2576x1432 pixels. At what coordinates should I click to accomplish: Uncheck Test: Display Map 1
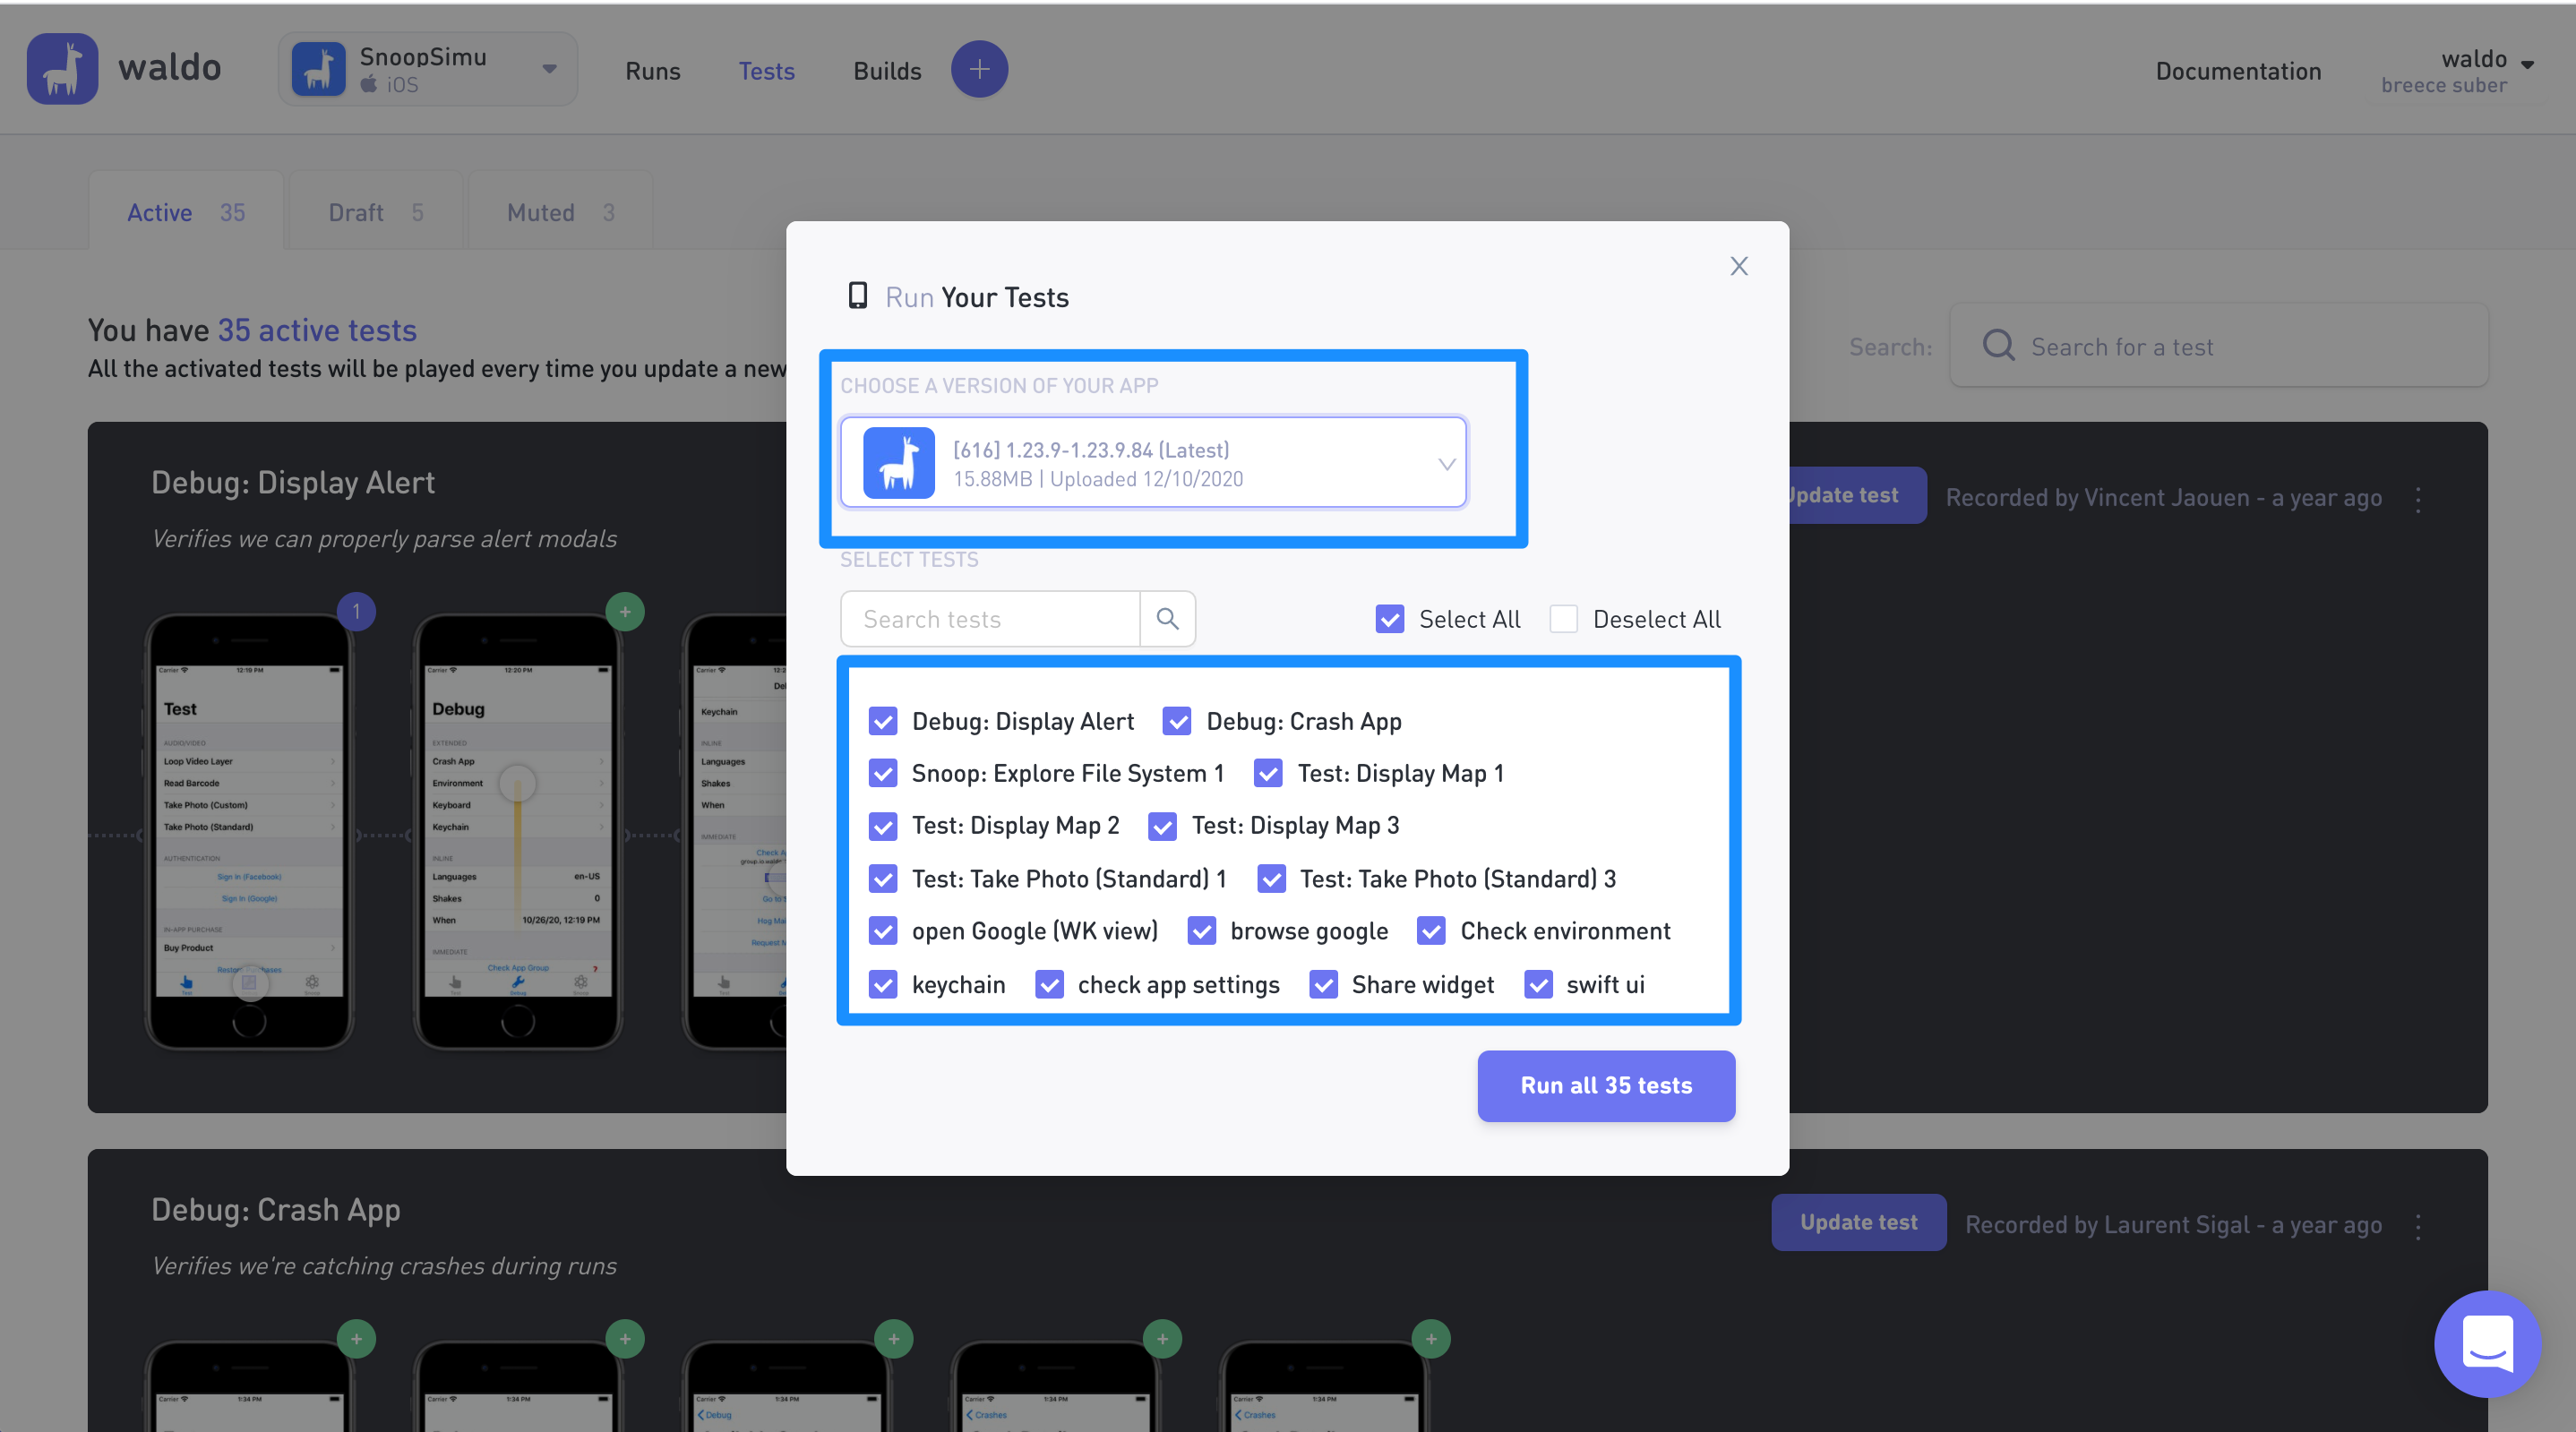(x=1268, y=773)
